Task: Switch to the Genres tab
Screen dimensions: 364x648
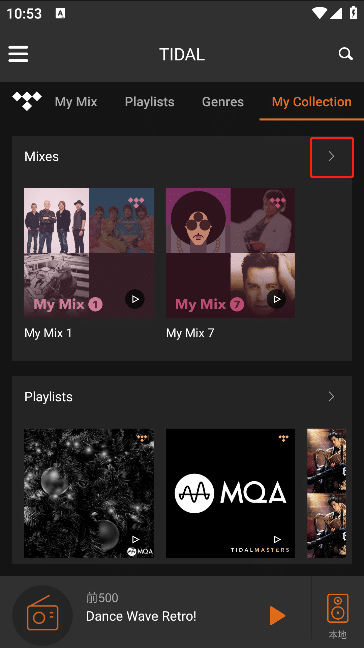Action: [223, 102]
